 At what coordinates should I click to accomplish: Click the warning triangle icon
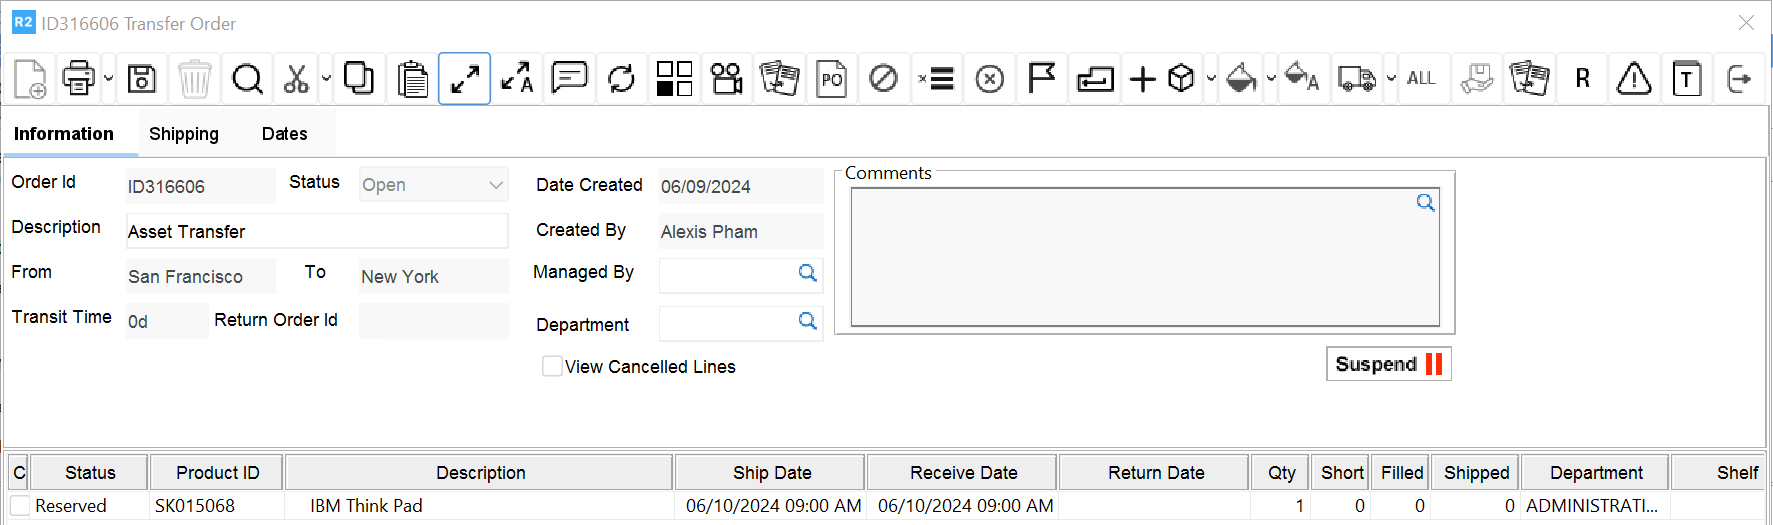pos(1634,78)
